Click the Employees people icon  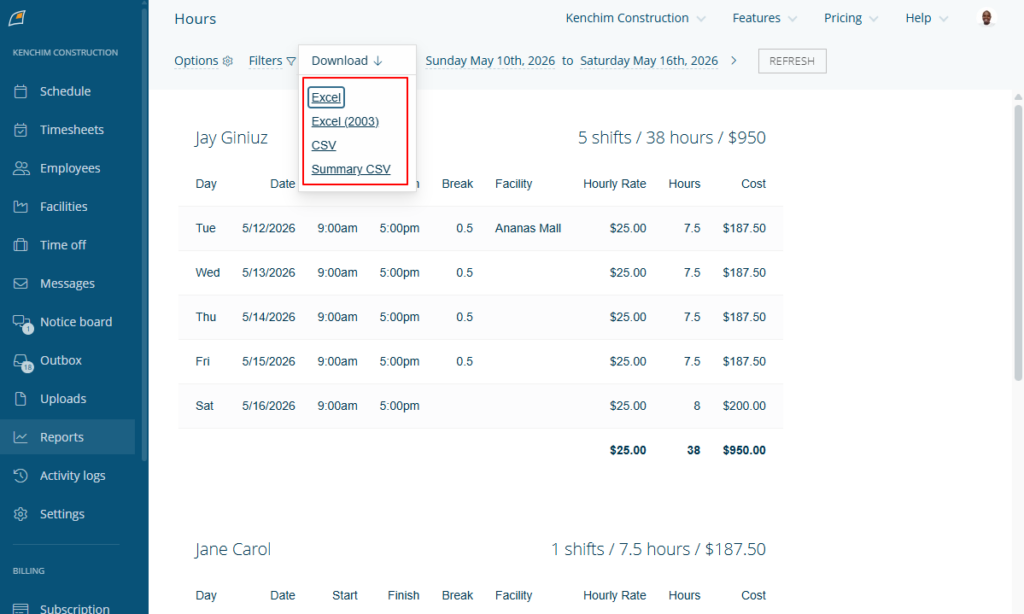21,169
